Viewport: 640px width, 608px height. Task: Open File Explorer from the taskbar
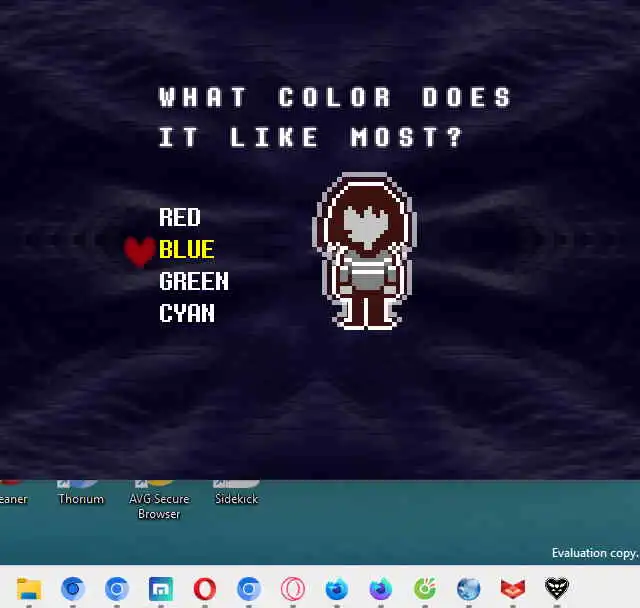[x=29, y=589]
